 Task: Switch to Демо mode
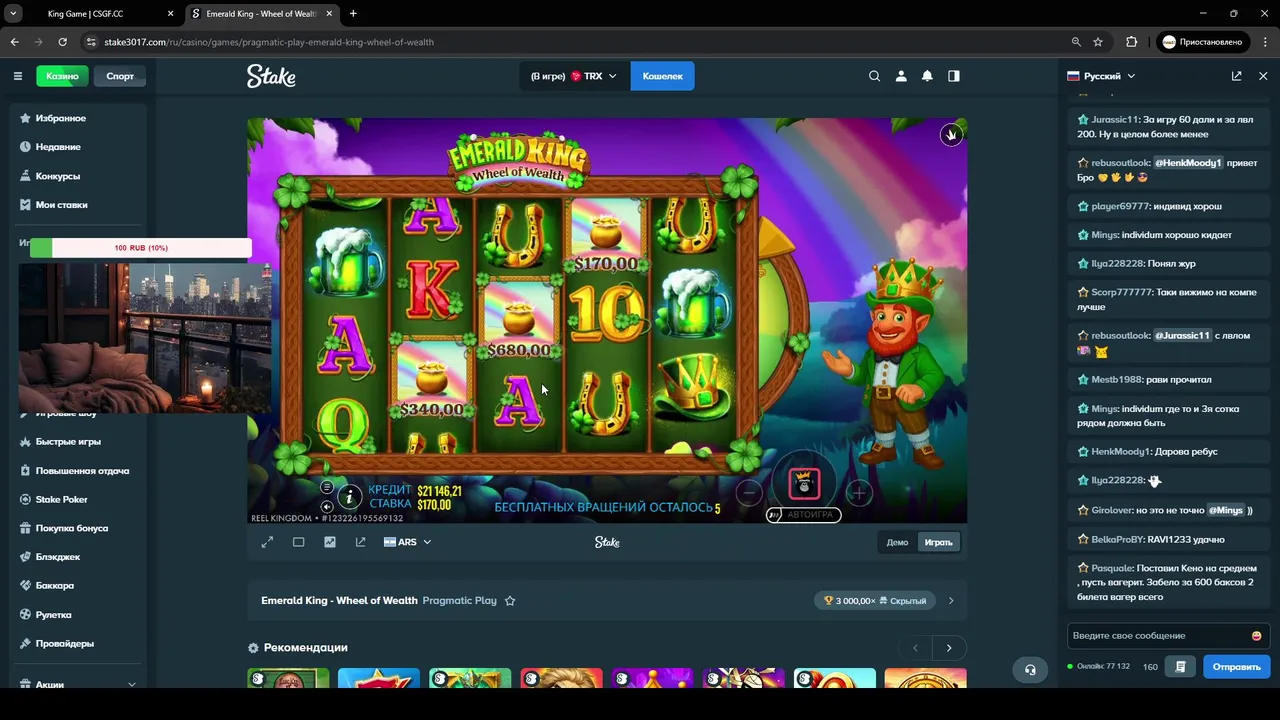tap(897, 542)
